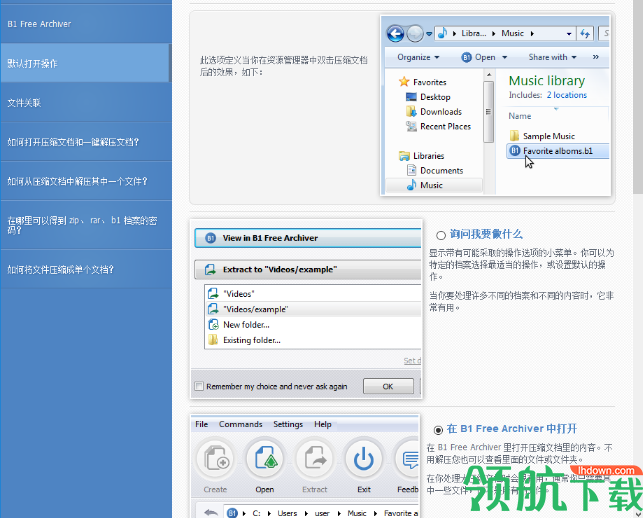Image resolution: width=643 pixels, height=518 pixels.
Task: Select the 询问我要做什么 radio button
Action: pos(441,235)
